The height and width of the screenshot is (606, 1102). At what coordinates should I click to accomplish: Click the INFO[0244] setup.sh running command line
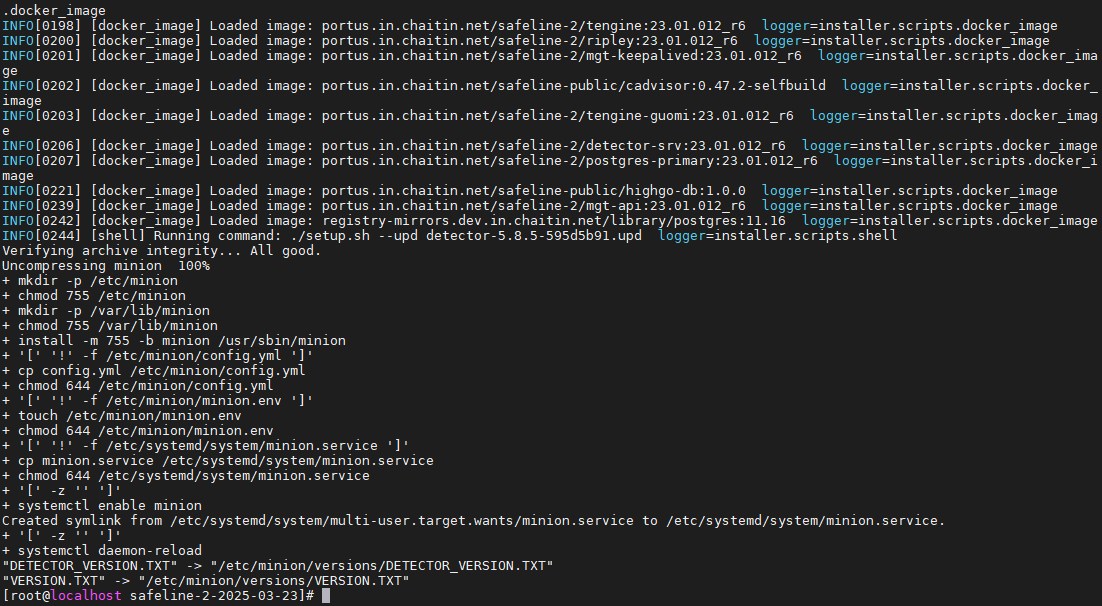450,236
